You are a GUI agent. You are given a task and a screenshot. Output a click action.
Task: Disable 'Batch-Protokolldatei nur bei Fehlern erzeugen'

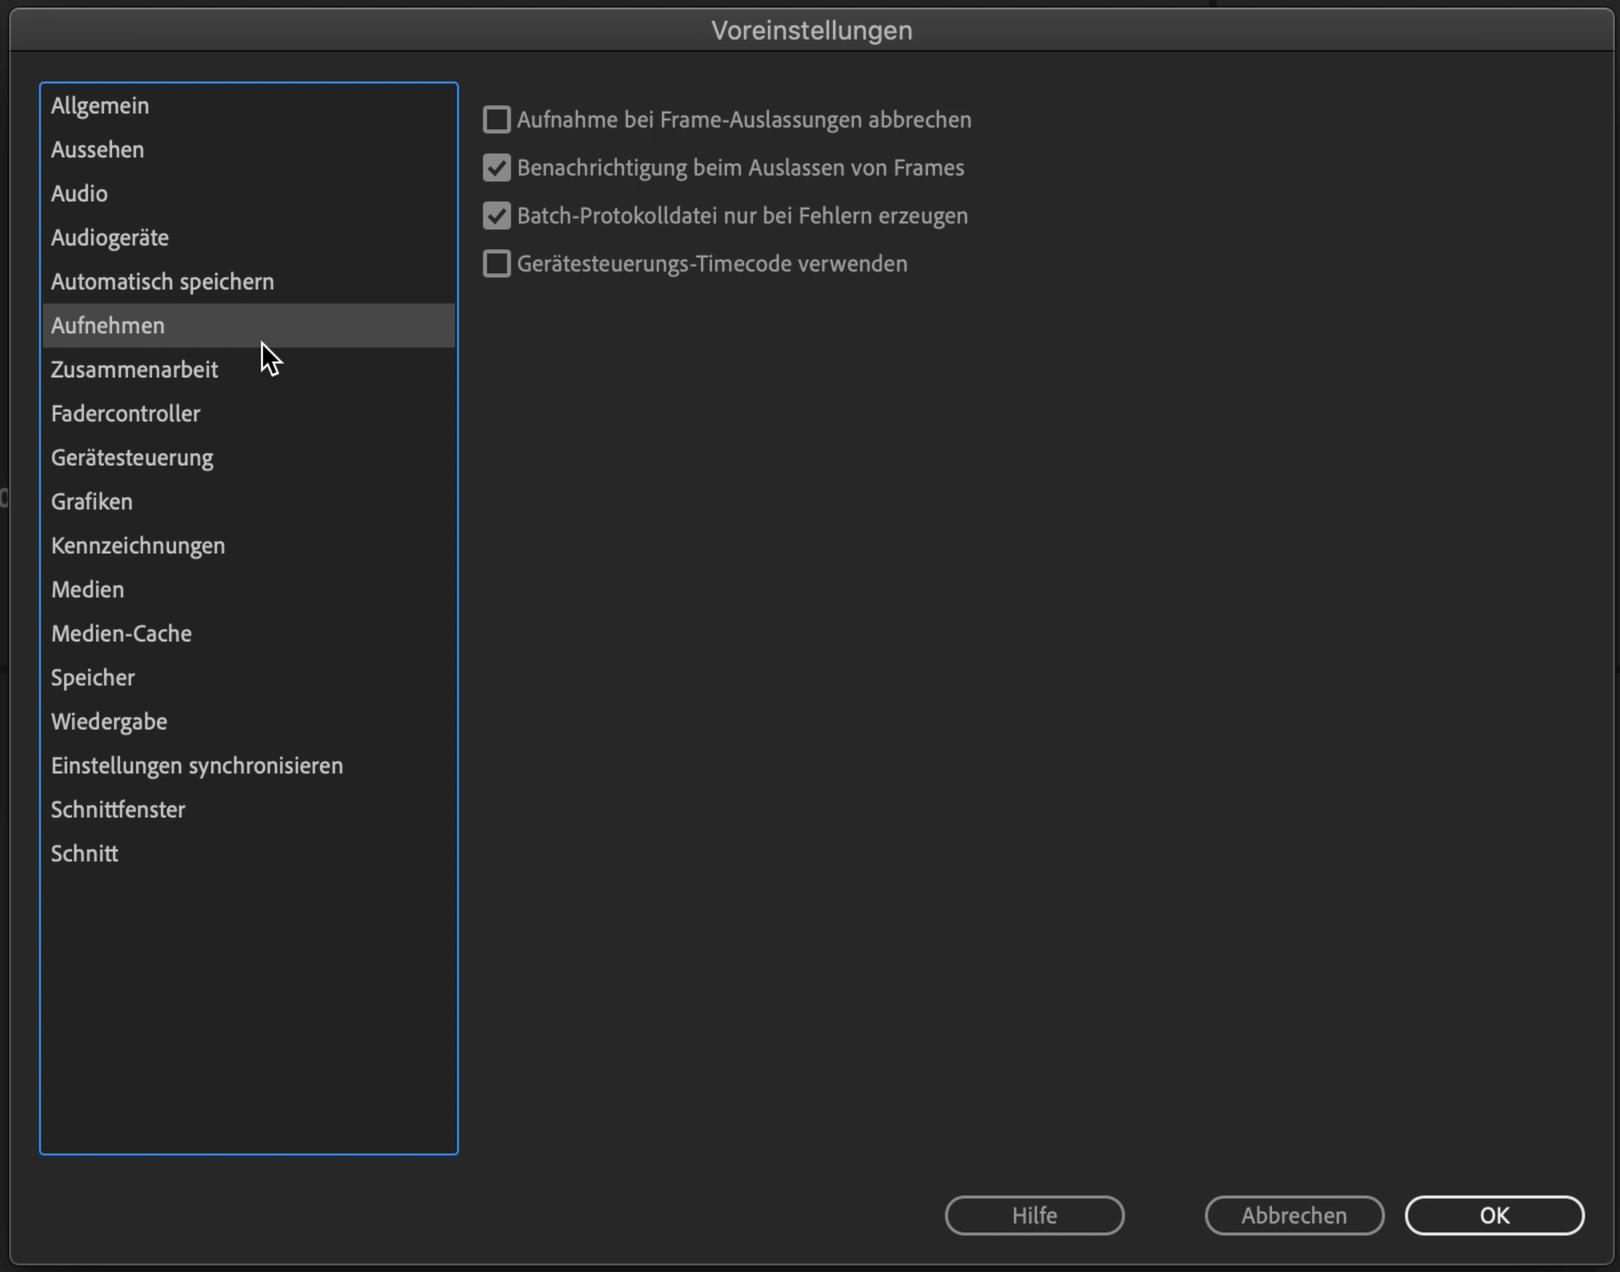(x=497, y=216)
